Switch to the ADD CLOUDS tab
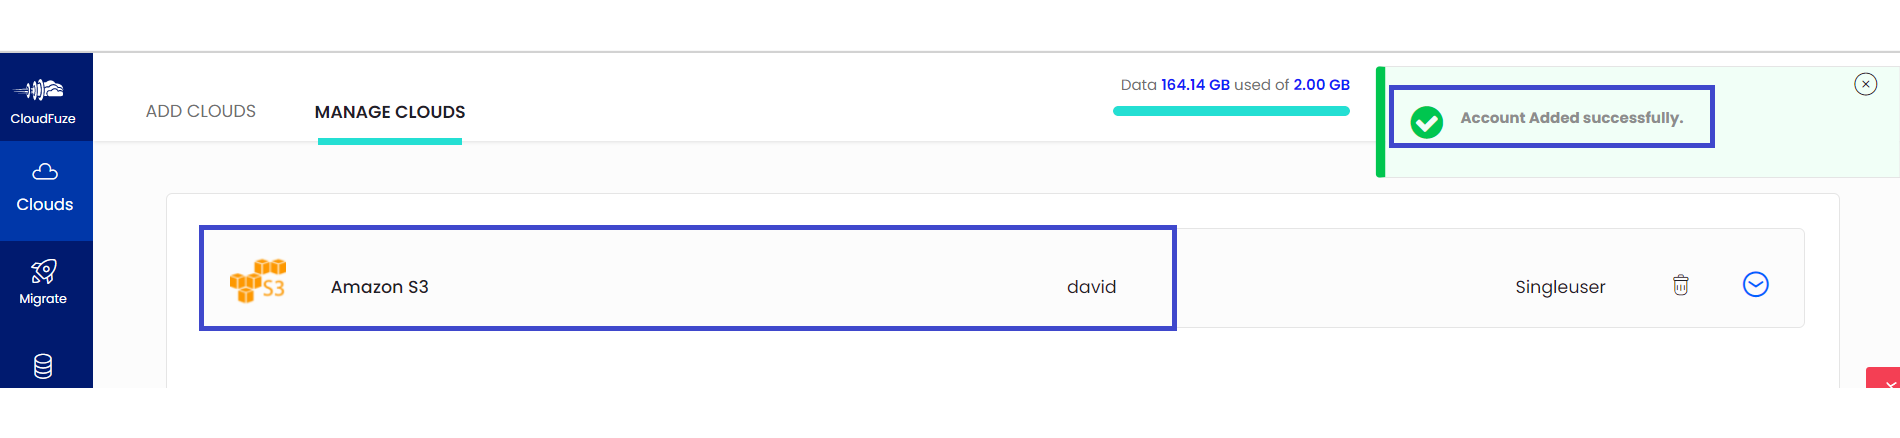Viewport: 1900px width, 438px height. pyautogui.click(x=201, y=111)
